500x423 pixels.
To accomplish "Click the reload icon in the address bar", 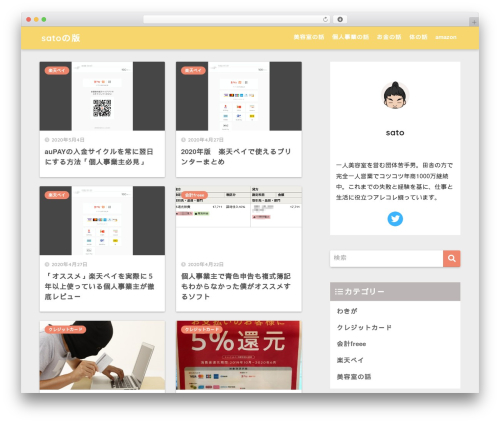I will click(325, 19).
